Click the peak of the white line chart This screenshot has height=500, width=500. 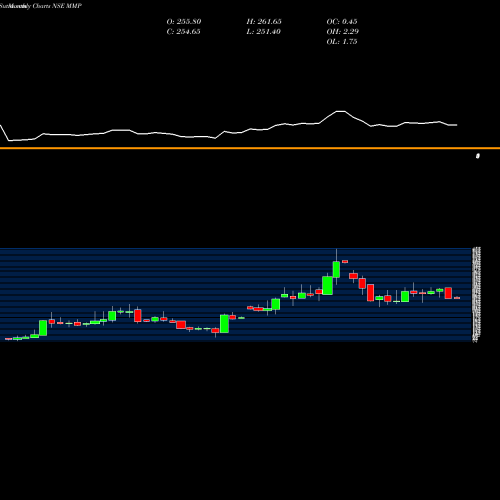pos(341,111)
